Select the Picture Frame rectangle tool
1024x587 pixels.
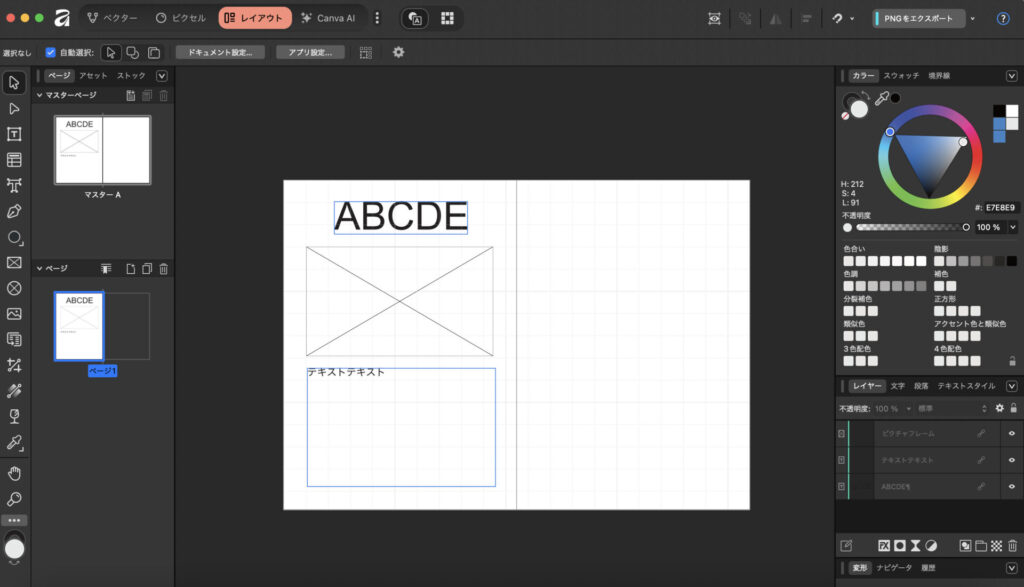click(14, 263)
